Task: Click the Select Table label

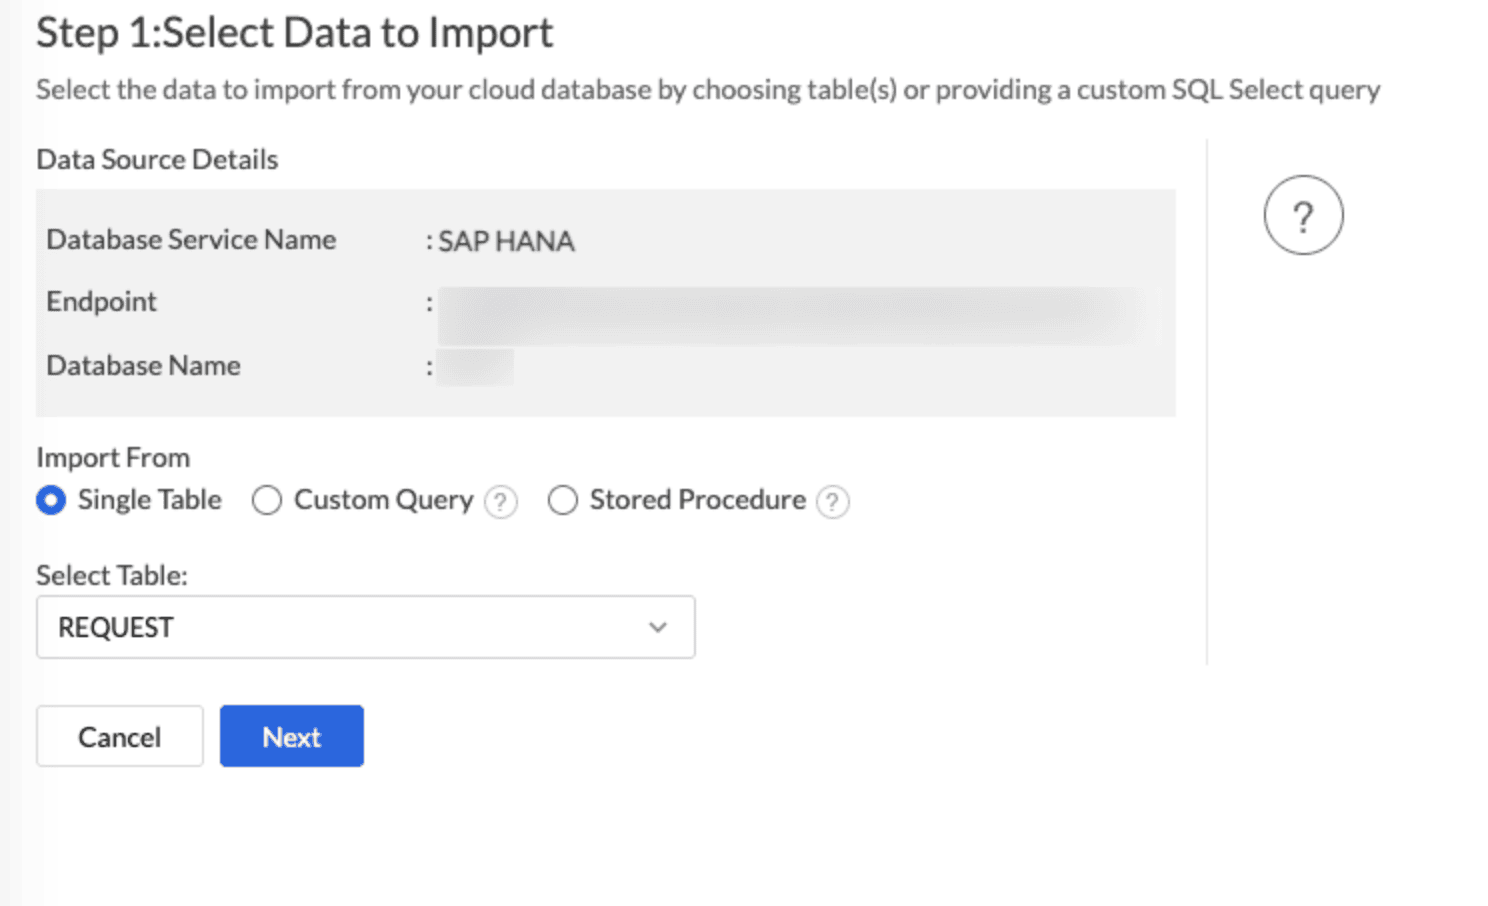Action: 112,576
